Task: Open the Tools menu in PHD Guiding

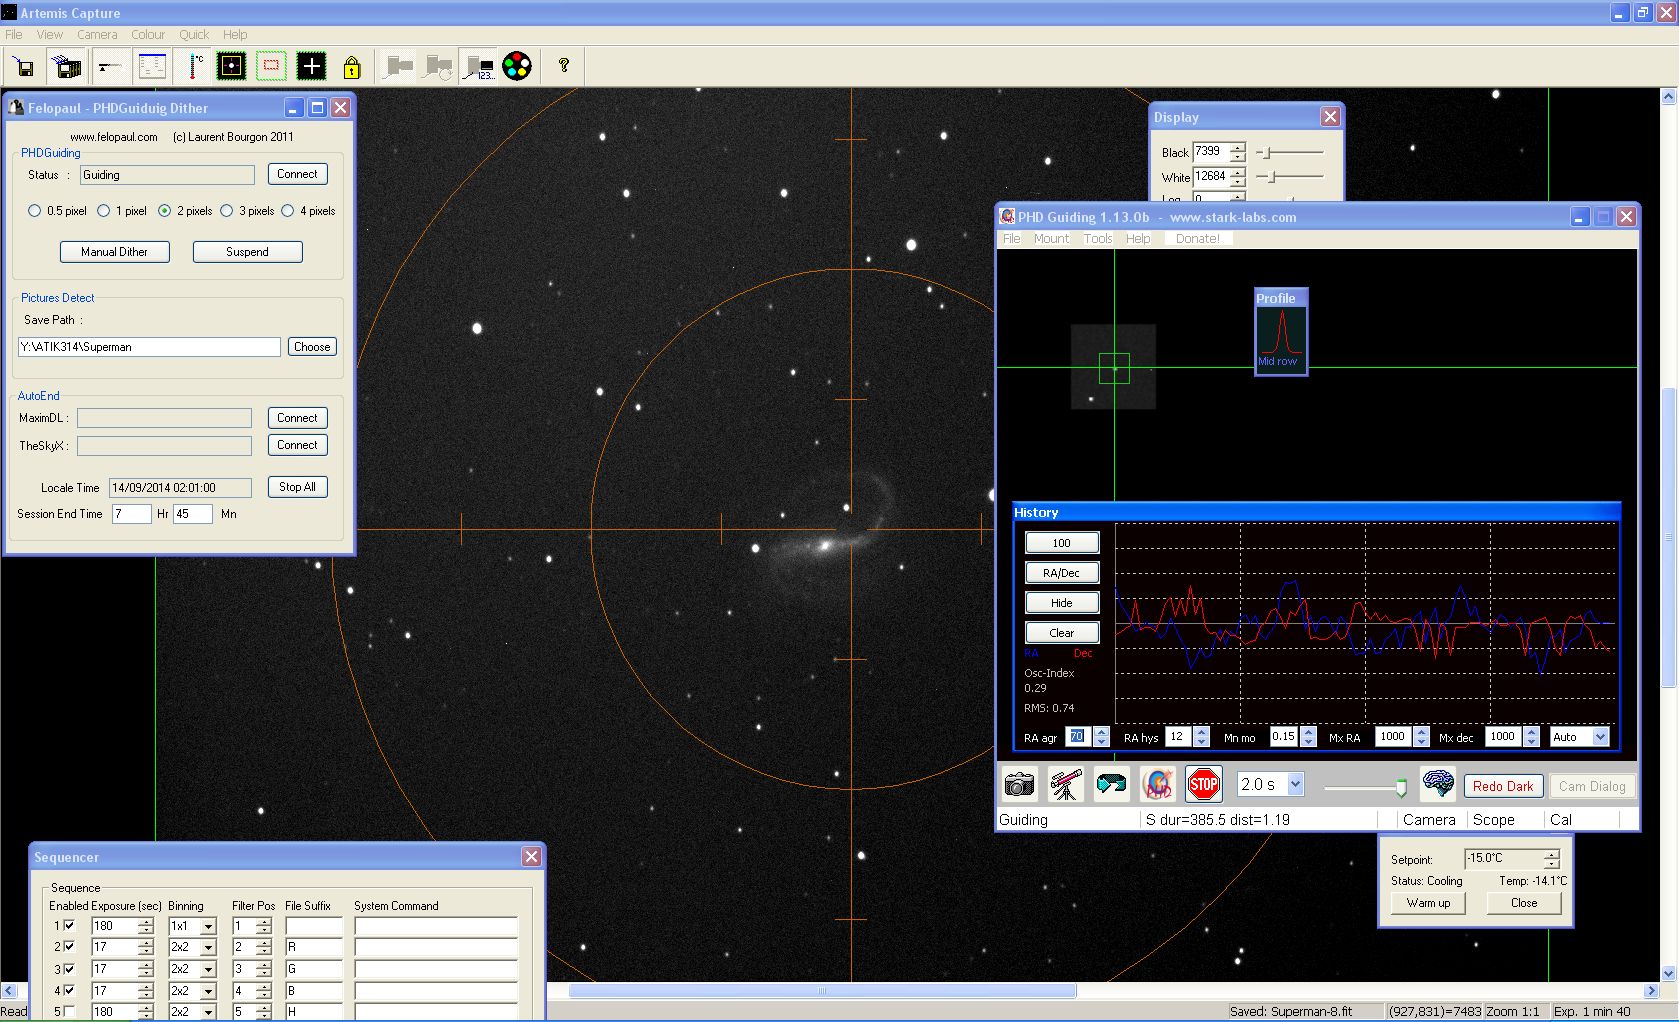Action: (x=1097, y=239)
